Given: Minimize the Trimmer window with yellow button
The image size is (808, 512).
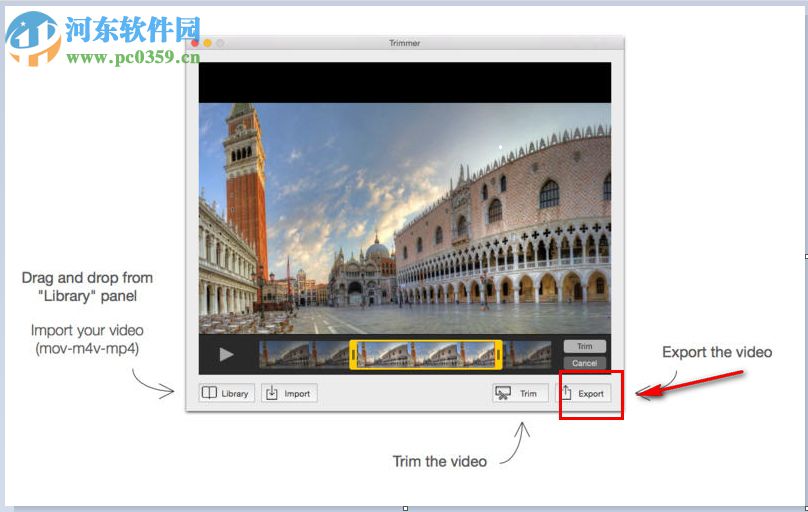Looking at the screenshot, I should [208, 43].
